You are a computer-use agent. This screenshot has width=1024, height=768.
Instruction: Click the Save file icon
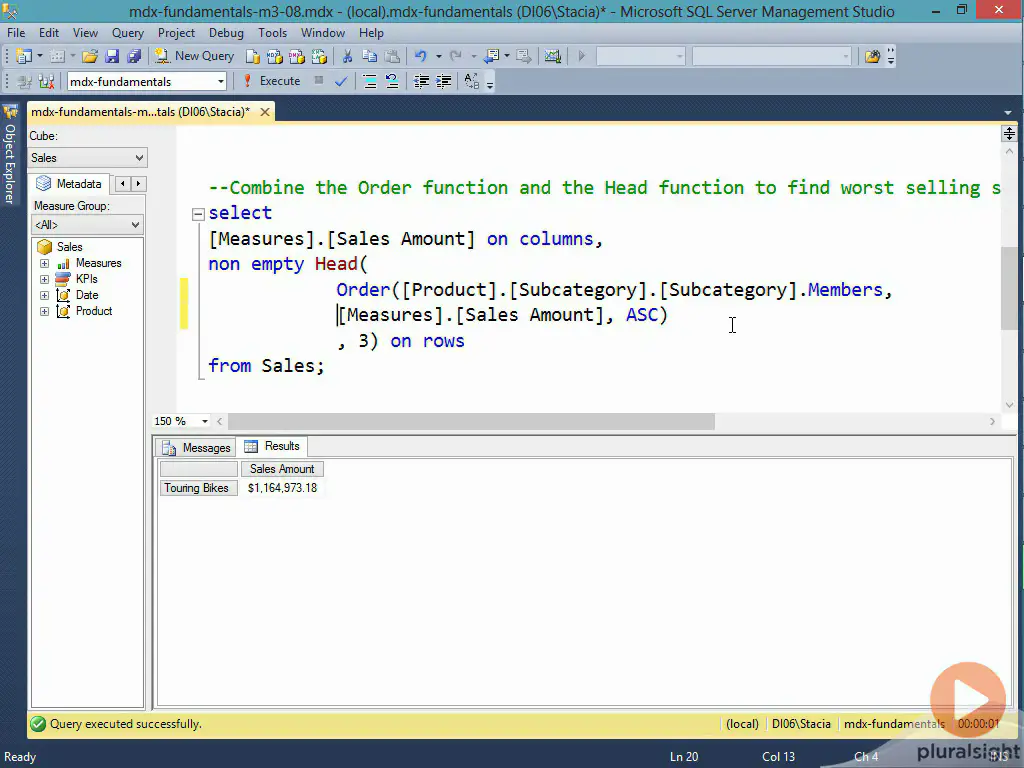tap(111, 56)
